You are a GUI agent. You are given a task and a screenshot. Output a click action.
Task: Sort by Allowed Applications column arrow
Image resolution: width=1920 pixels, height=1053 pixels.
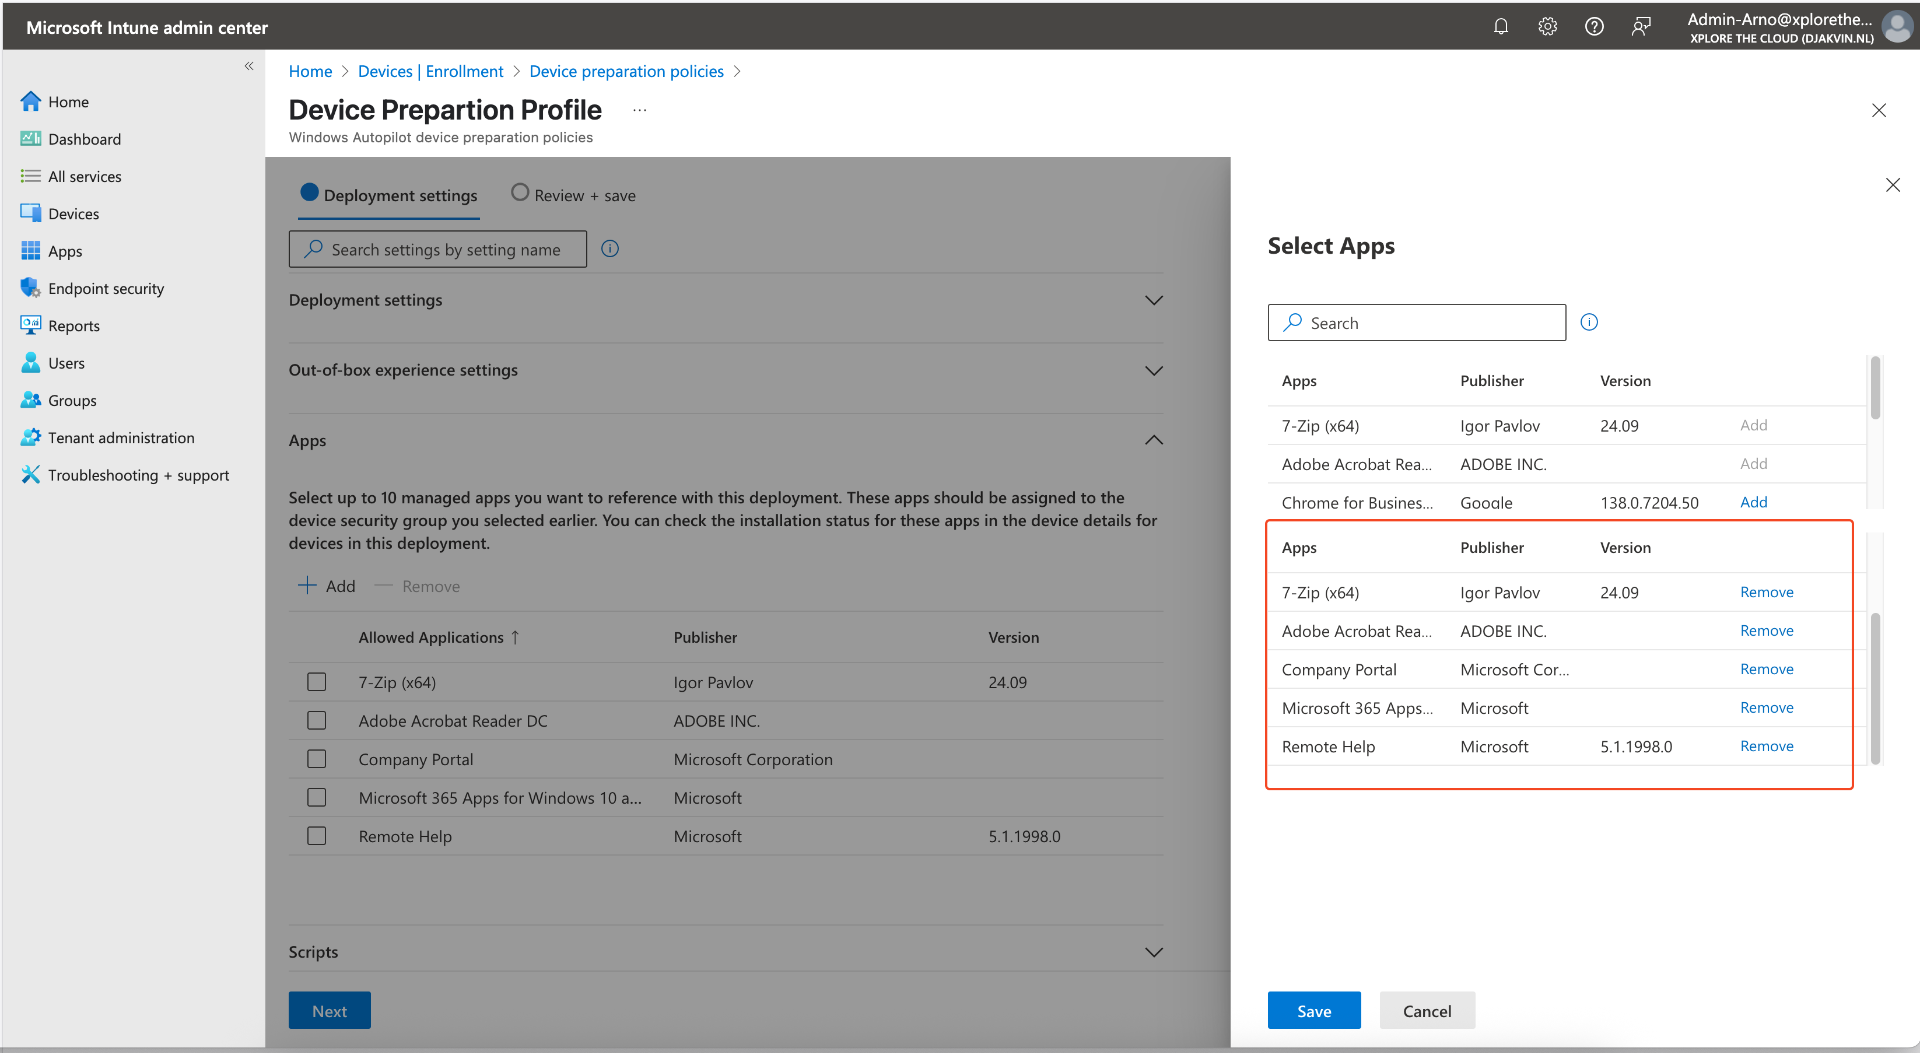tap(515, 637)
